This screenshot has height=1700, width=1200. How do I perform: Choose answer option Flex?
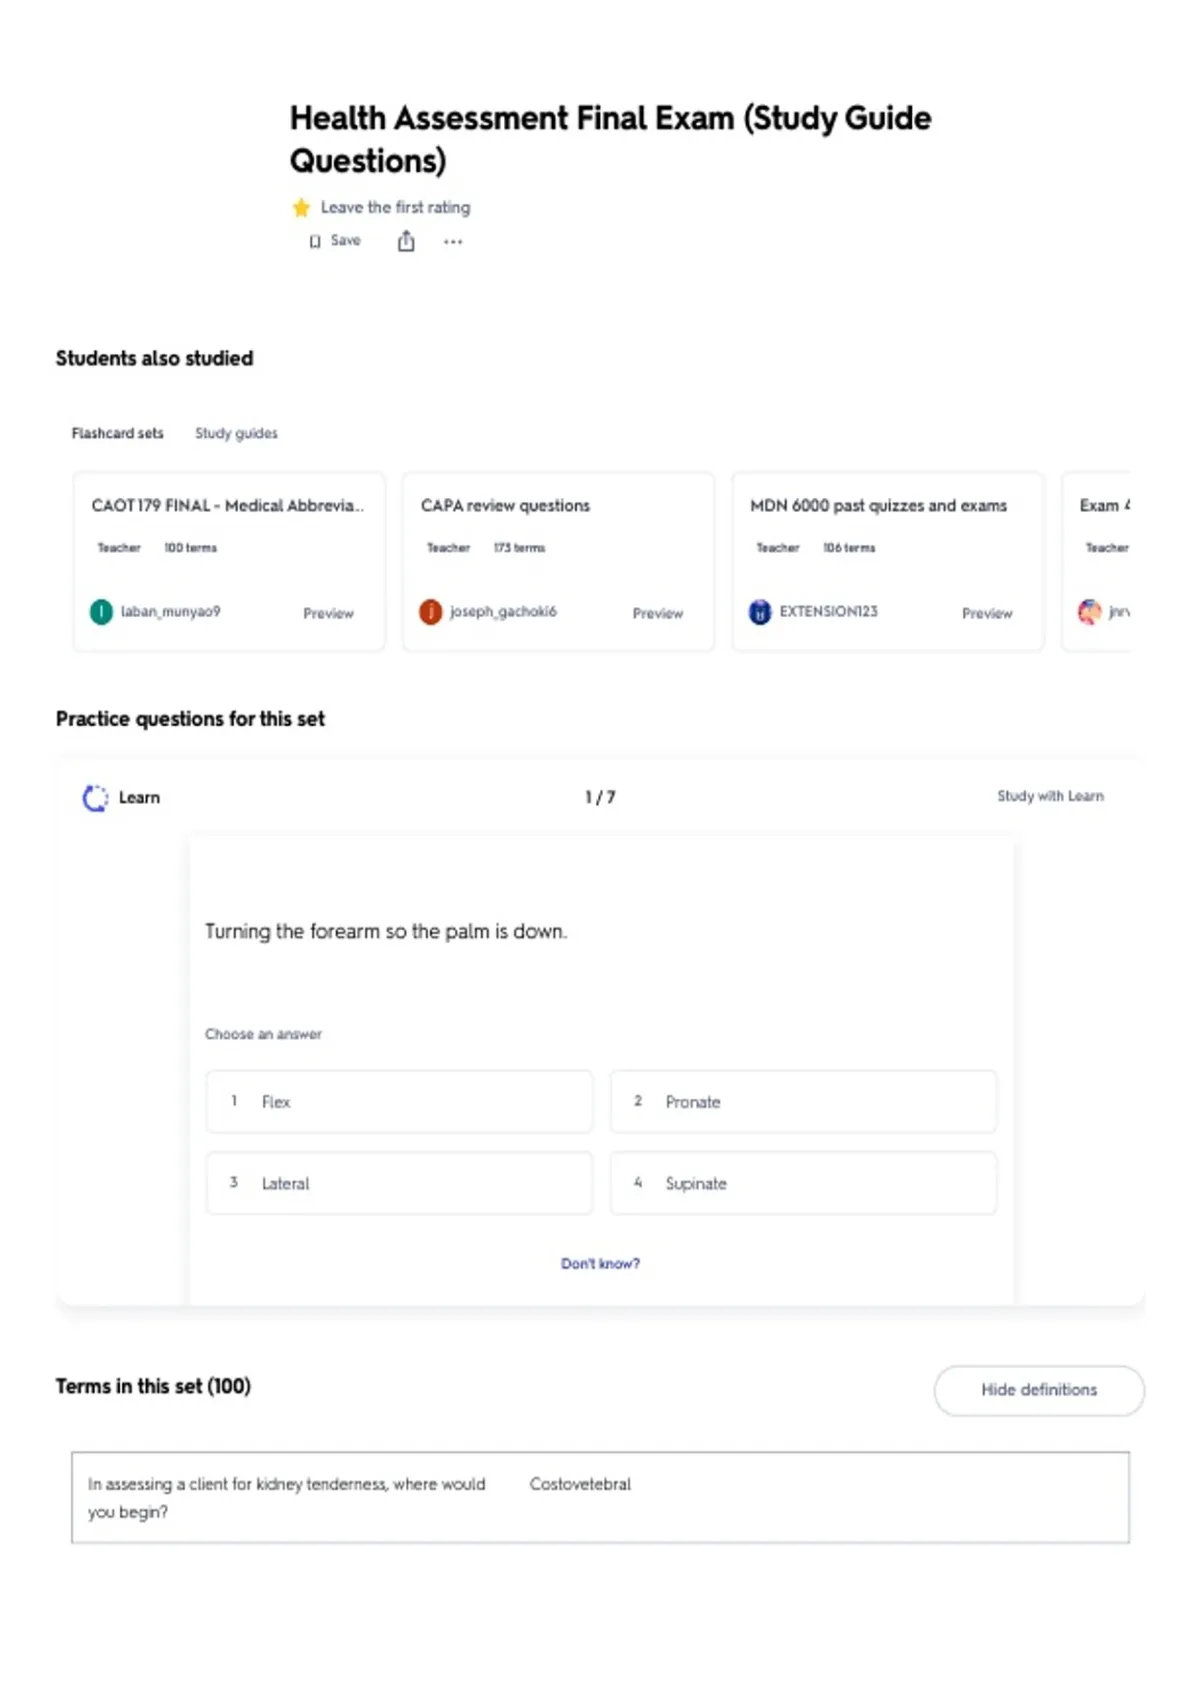coord(399,1101)
